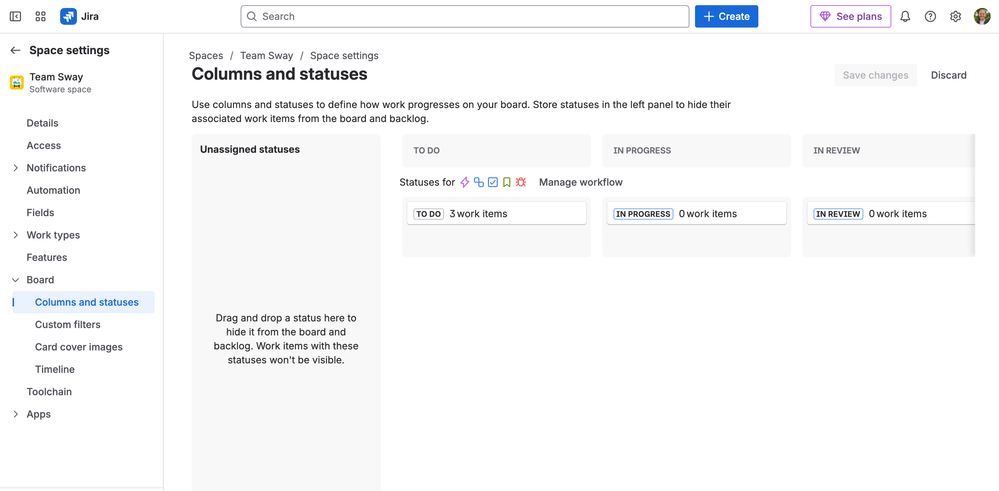Select Automation in the sidebar
Viewport: 999px width, 491px height.
point(53,190)
